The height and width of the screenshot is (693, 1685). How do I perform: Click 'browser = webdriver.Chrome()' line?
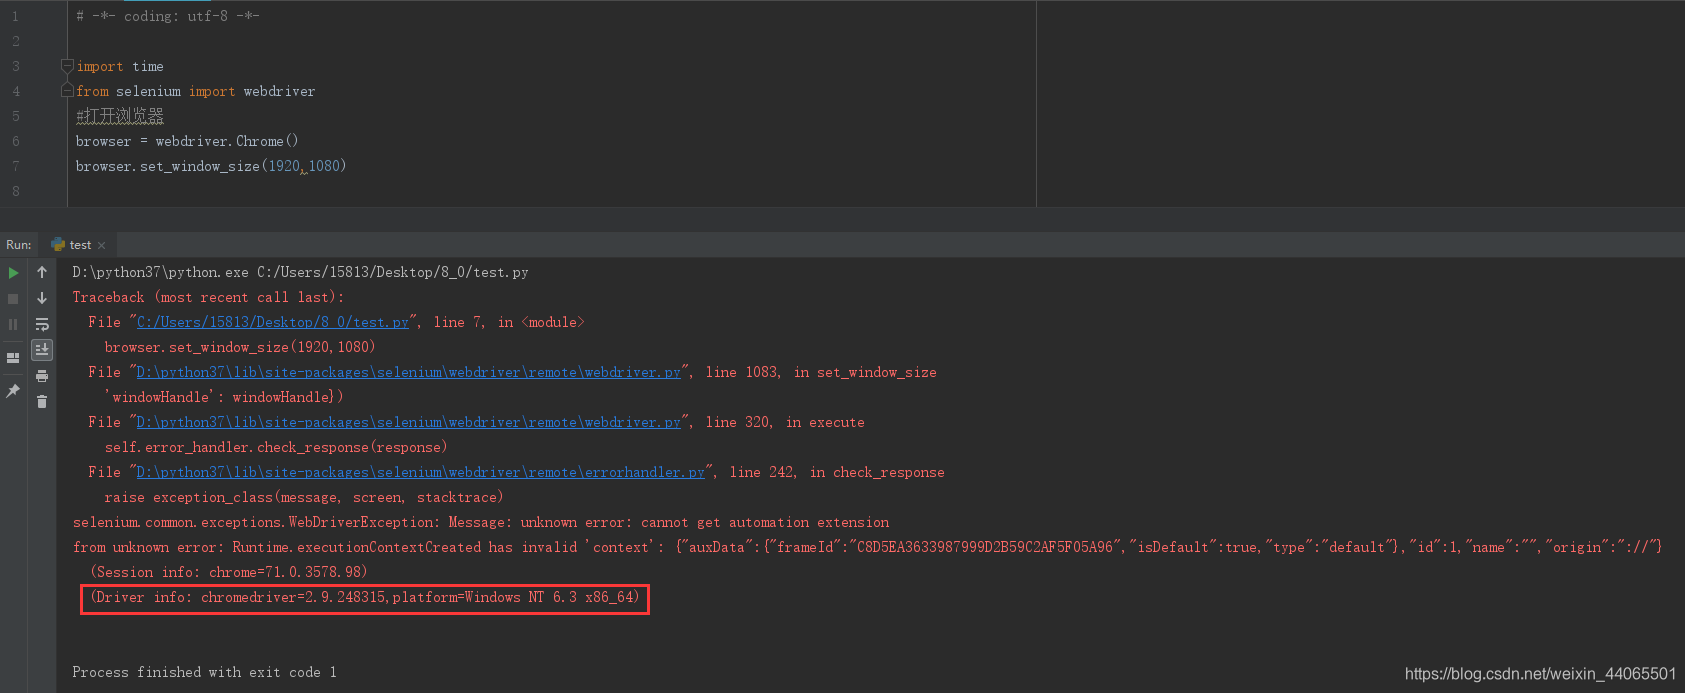pyautogui.click(x=187, y=141)
